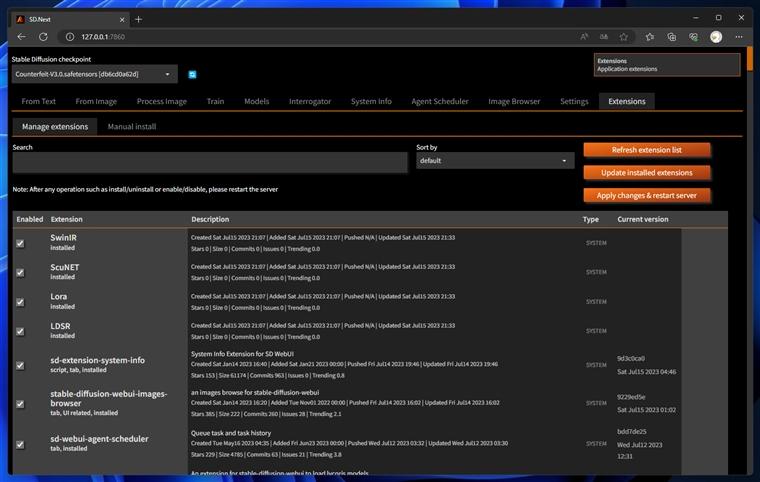This screenshot has width=760, height=482.
Task: Uncheck the SwinIR extension checkbox
Action: point(20,243)
